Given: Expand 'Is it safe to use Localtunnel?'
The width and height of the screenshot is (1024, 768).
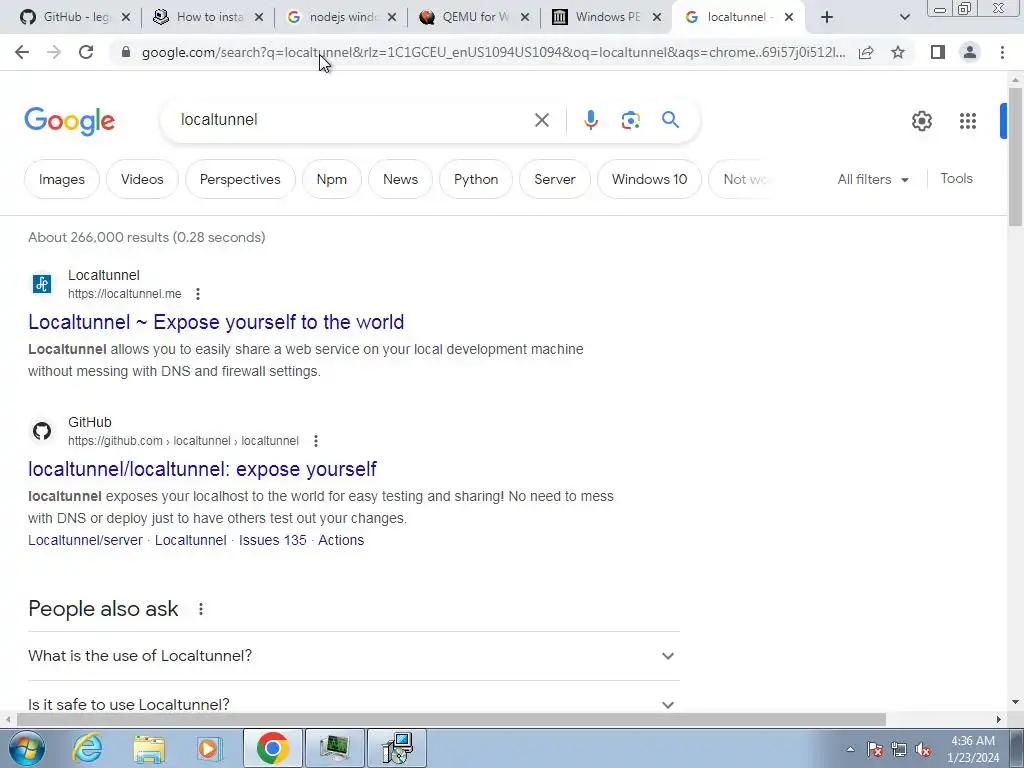Looking at the screenshot, I should click(353, 704).
